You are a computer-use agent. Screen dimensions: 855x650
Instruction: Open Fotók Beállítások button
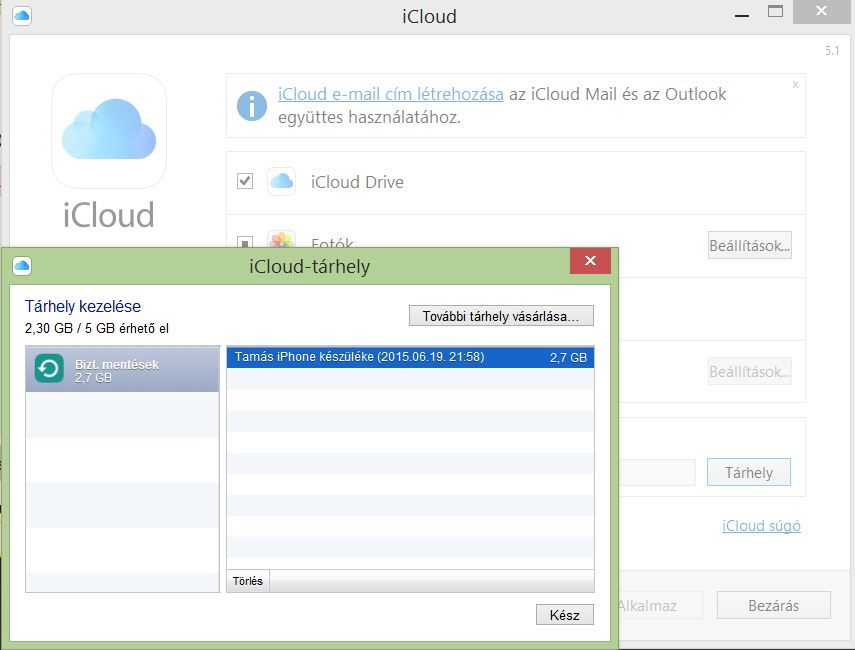click(749, 245)
